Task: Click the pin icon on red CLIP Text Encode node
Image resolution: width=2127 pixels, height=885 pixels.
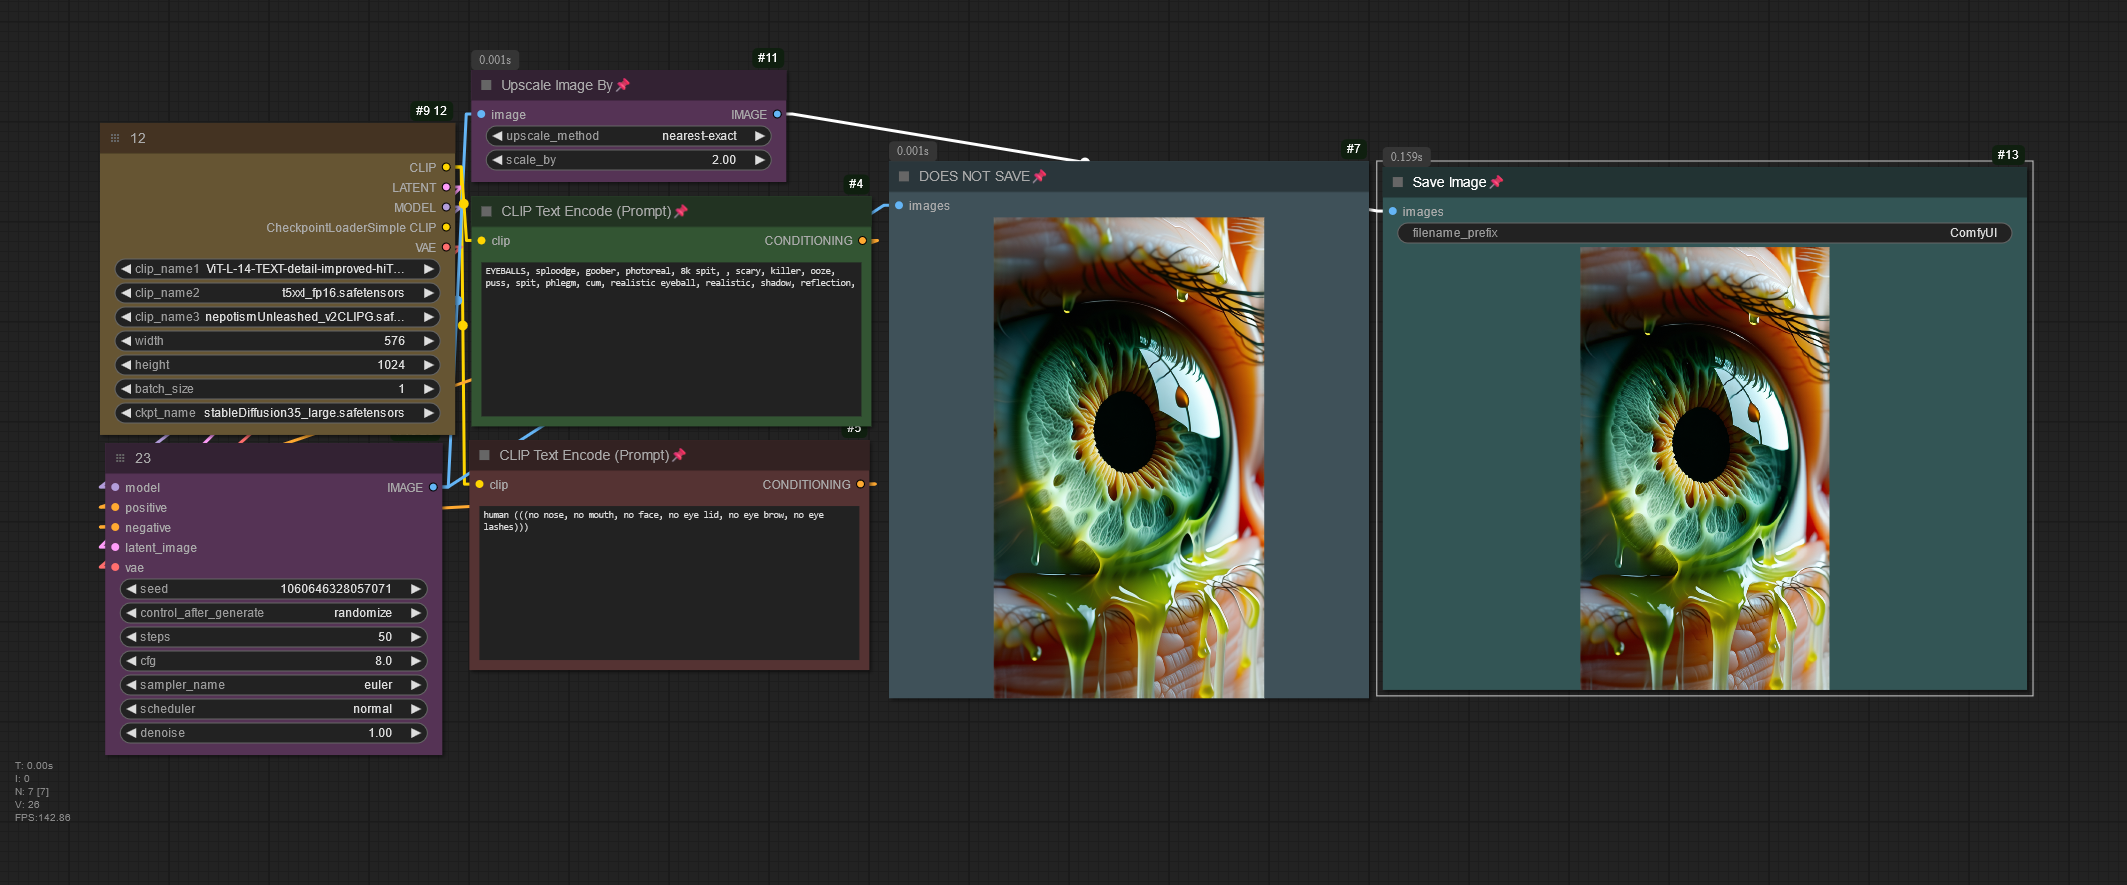Action: pyautogui.click(x=679, y=455)
